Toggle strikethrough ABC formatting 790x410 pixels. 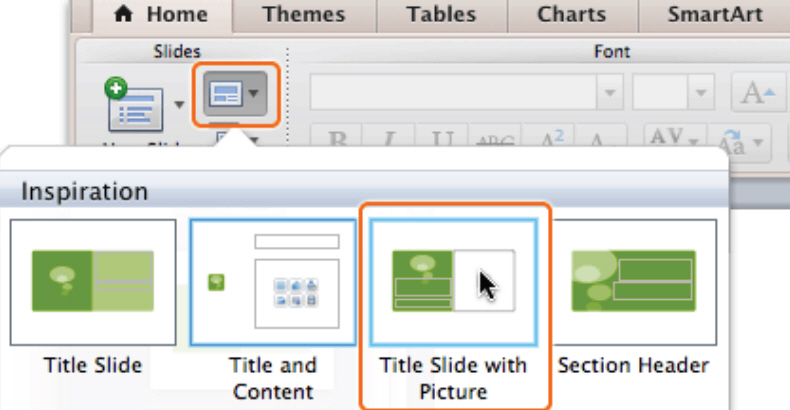pyautogui.click(x=496, y=137)
